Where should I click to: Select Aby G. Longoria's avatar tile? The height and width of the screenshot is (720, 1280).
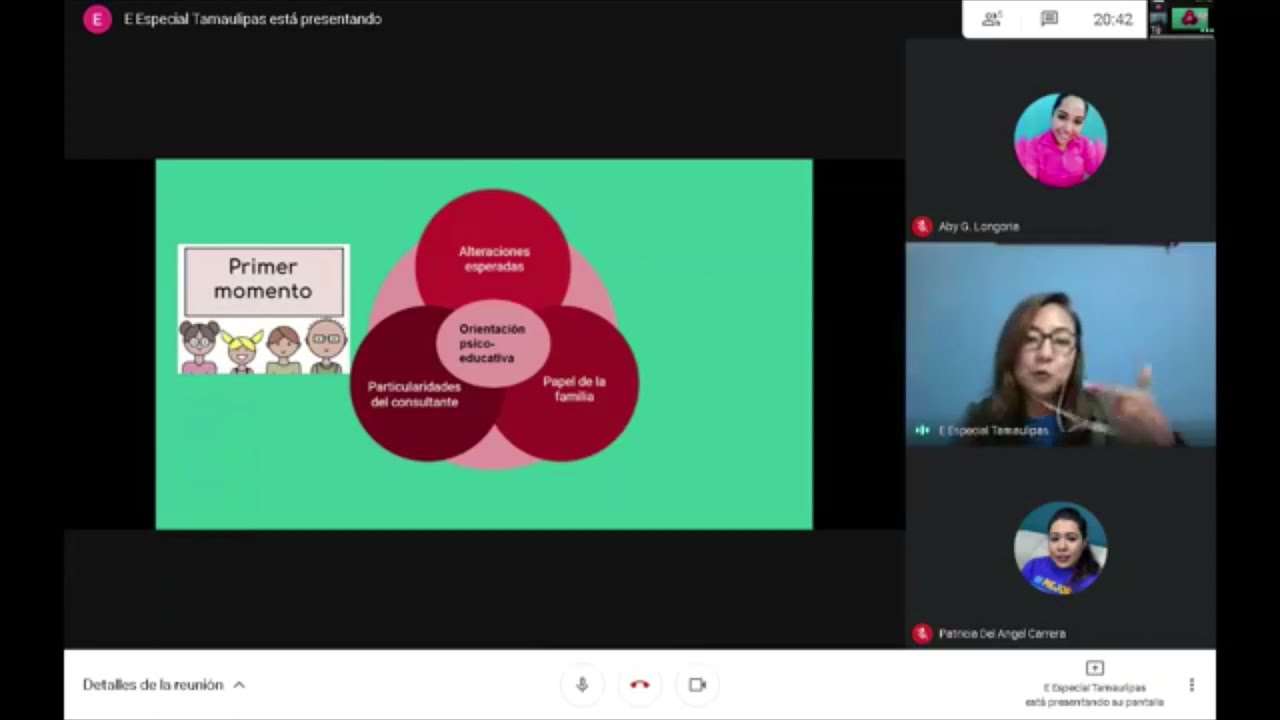click(1060, 140)
